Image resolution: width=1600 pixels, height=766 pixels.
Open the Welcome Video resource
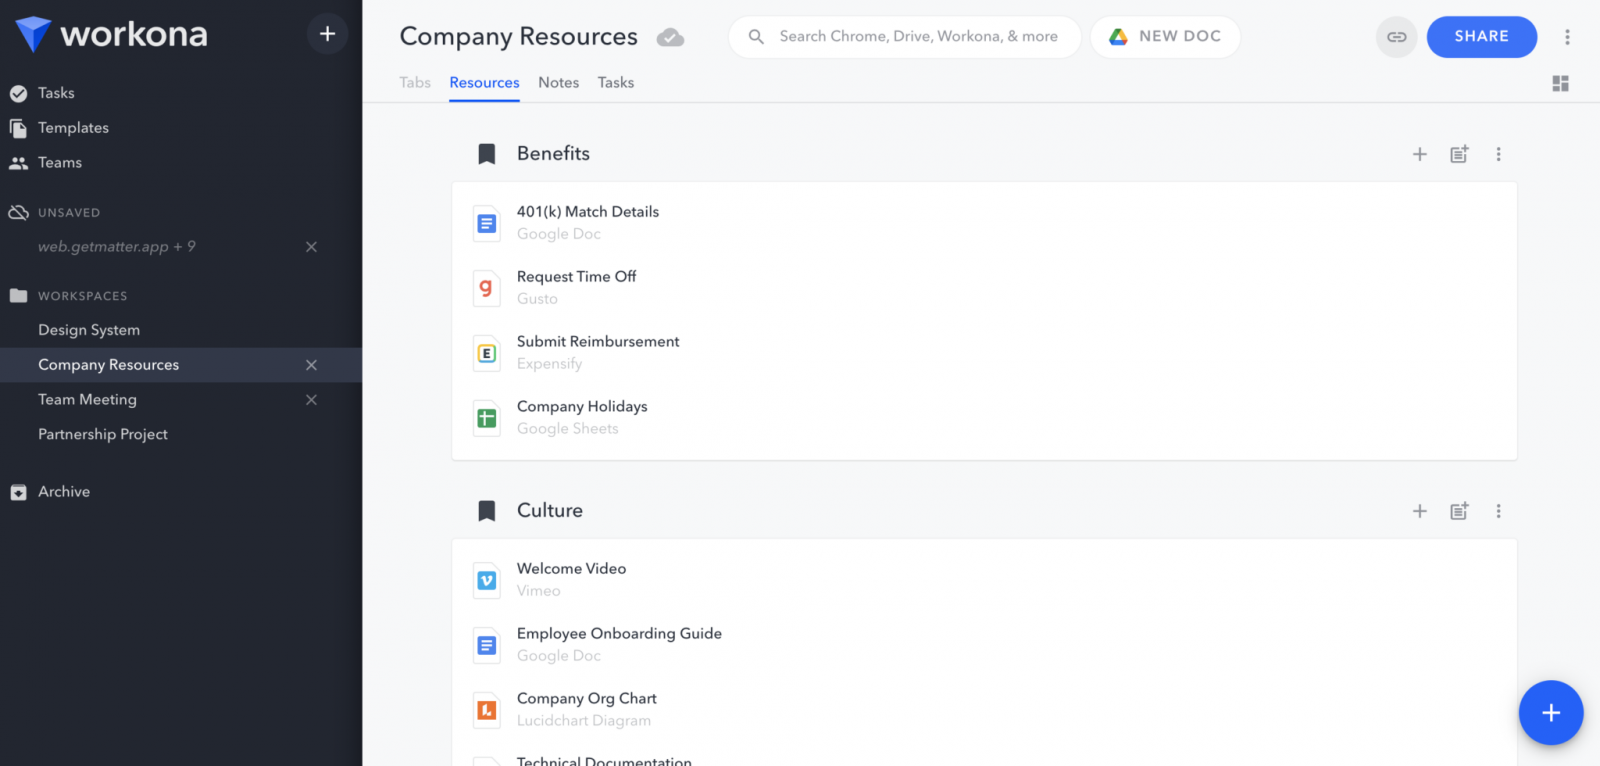point(571,569)
